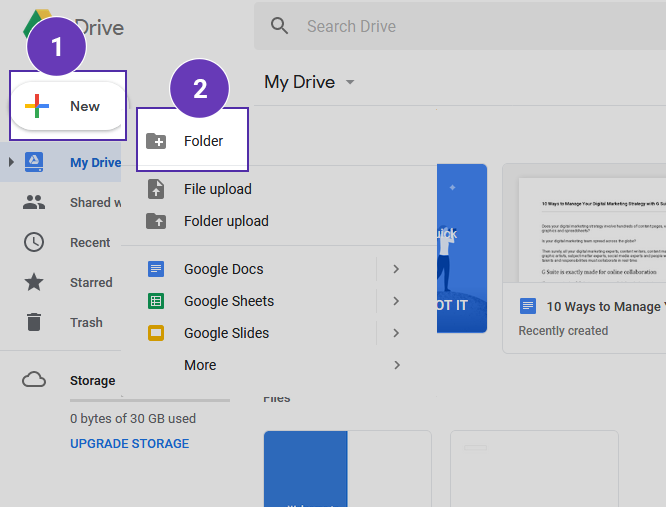Click the My Drive sidebar icon
This screenshot has height=507, width=666.
pos(34,162)
